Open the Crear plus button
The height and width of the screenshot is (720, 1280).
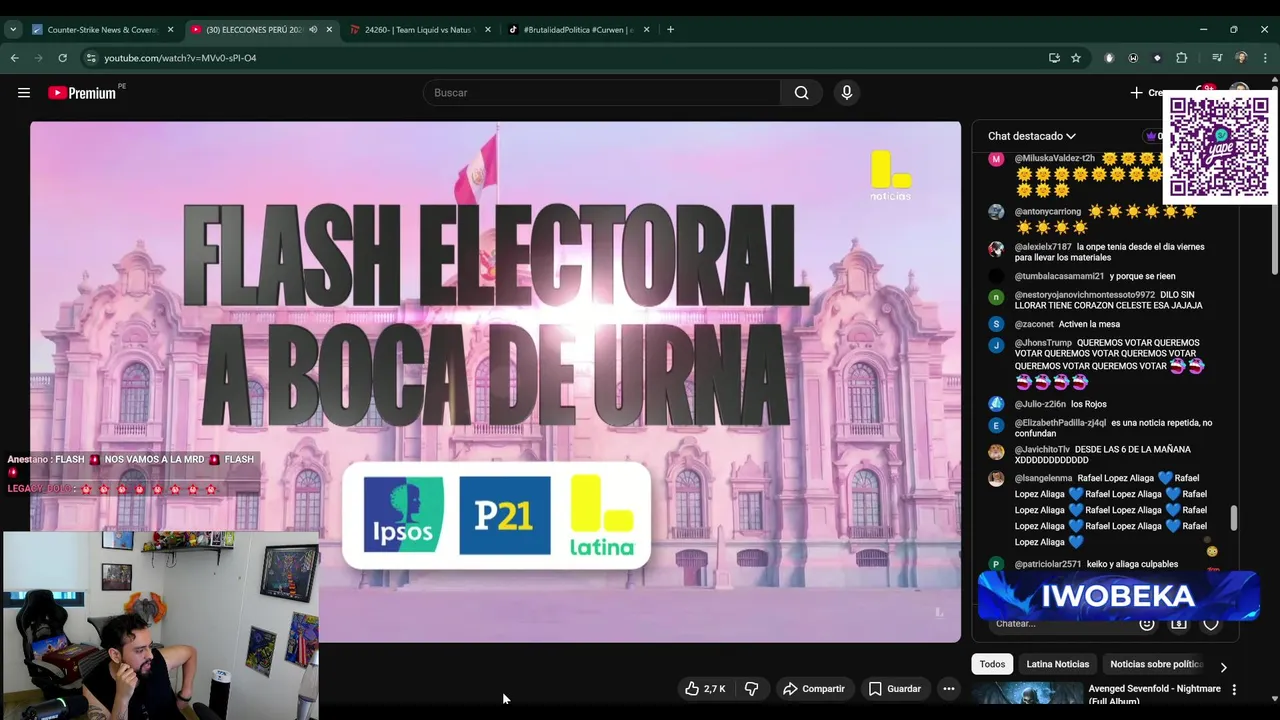coord(1146,93)
